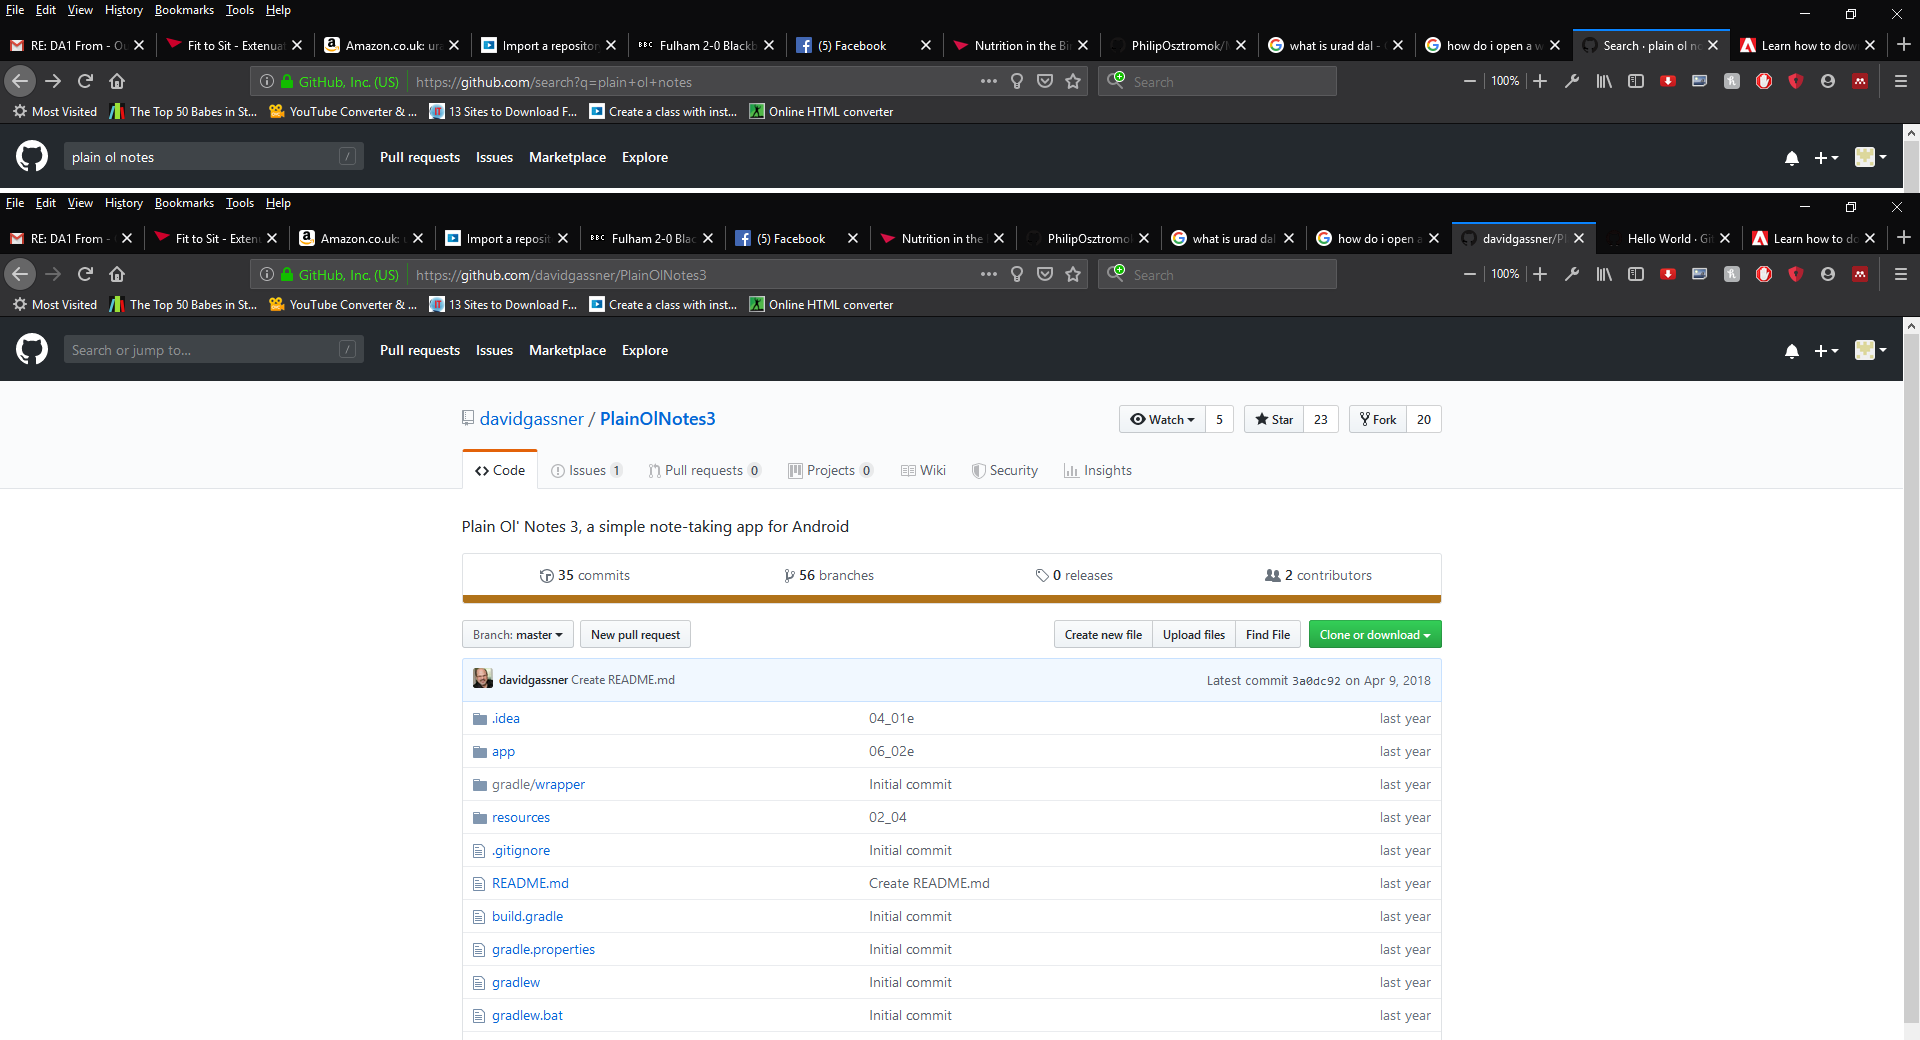Open the Library icon in lower window toolbar
Screen dimensions: 1920x1040
pos(1604,274)
